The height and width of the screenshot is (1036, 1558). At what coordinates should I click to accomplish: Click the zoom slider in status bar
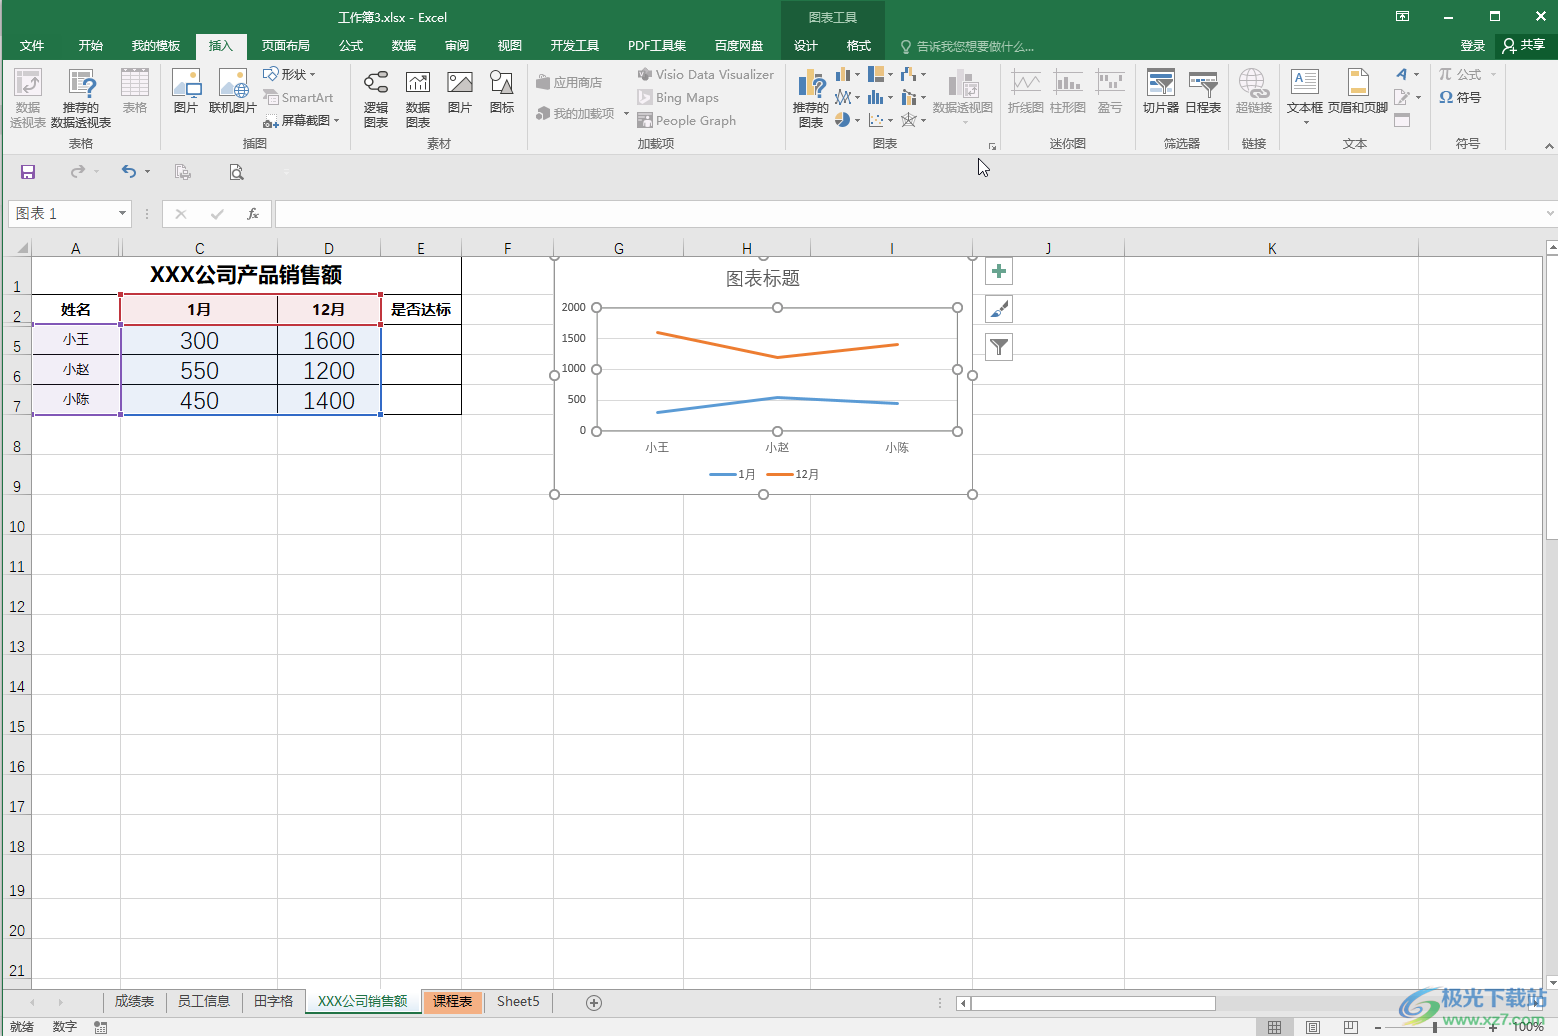click(1435, 1027)
